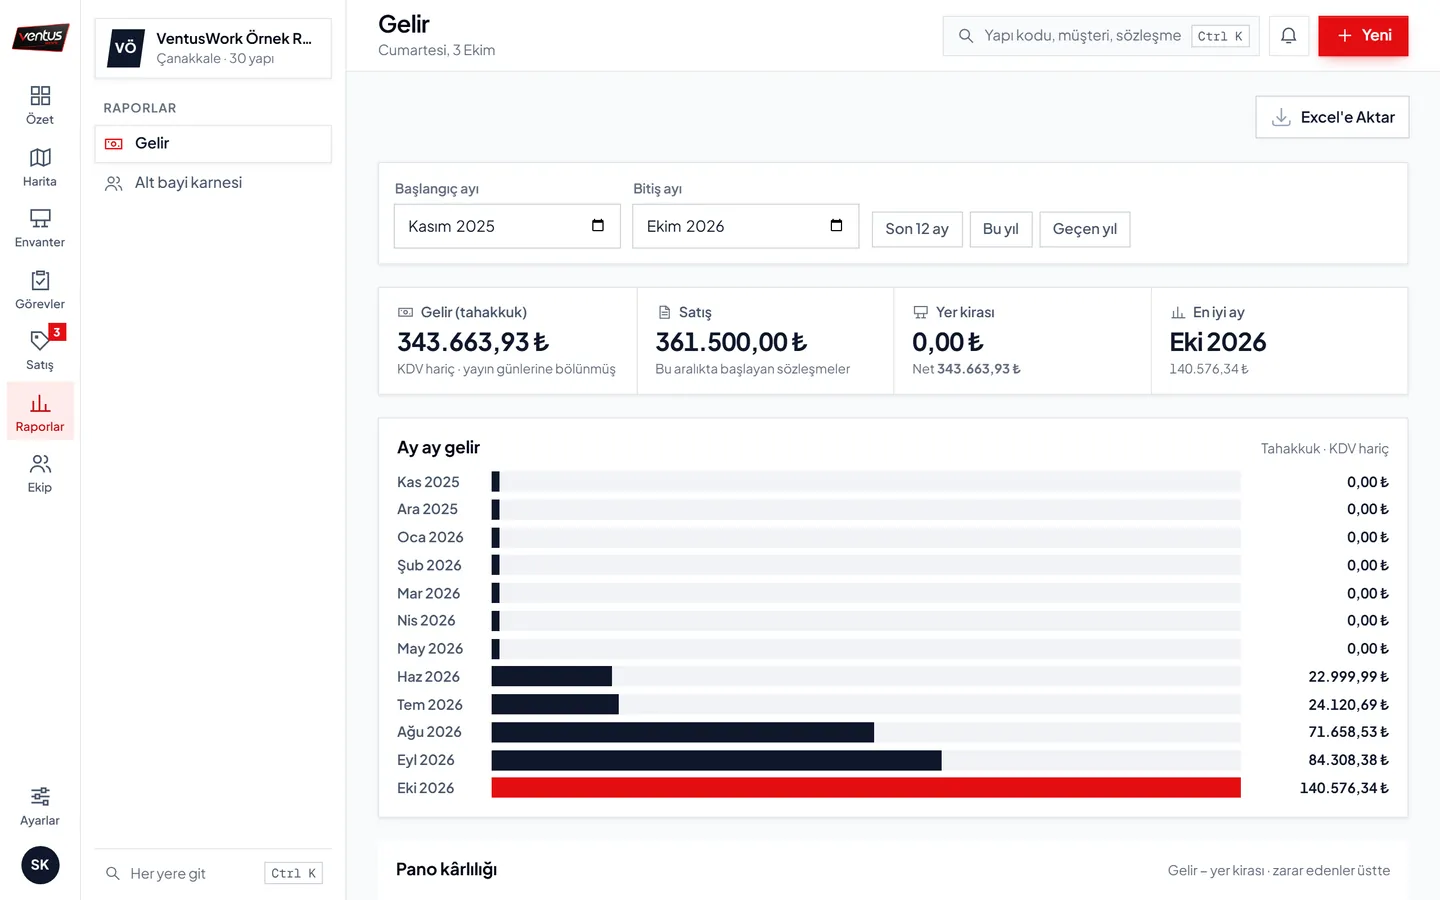
Task: Click the Pano kârlılığı heading
Action: click(446, 870)
